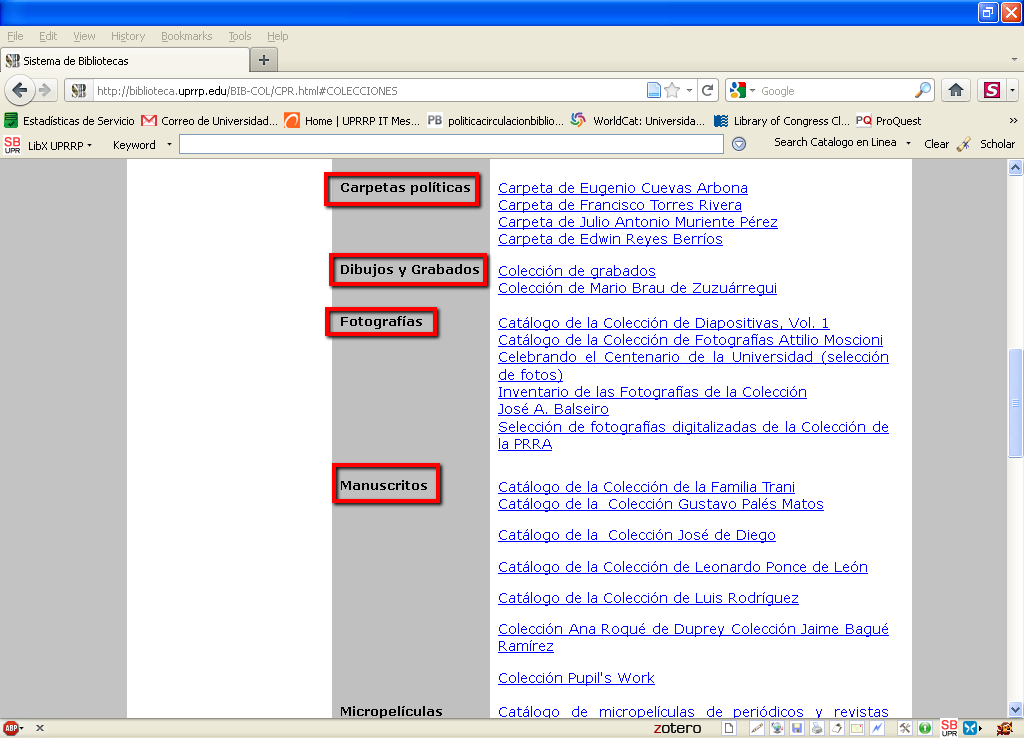The width and height of the screenshot is (1024, 738).
Task: Open the LibX UPRRP dropdown menu
Action: pyautogui.click(x=59, y=145)
